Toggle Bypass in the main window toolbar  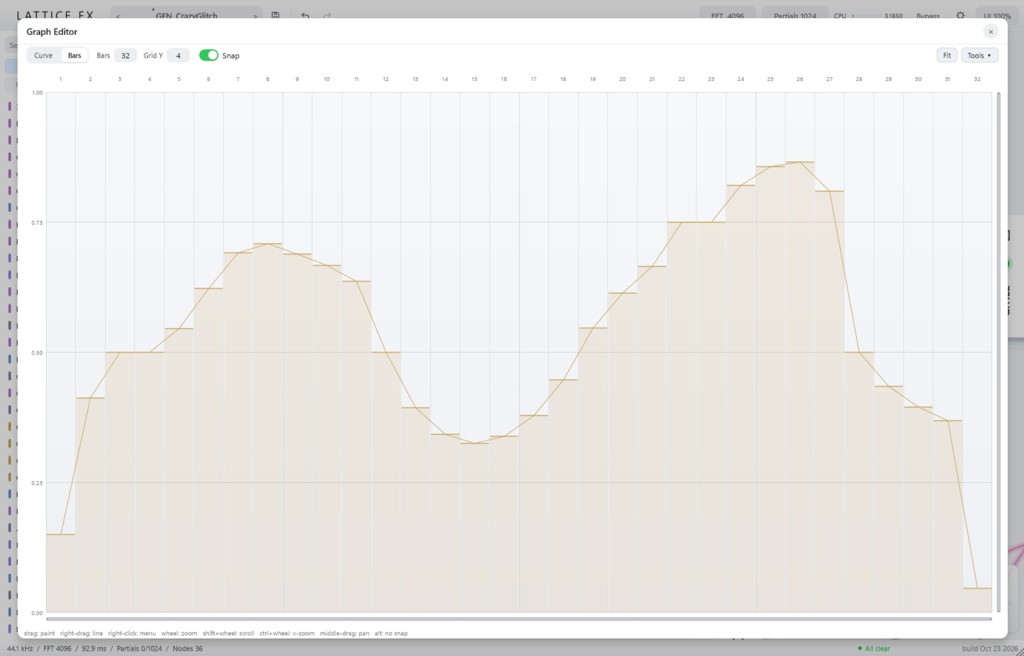pos(928,16)
